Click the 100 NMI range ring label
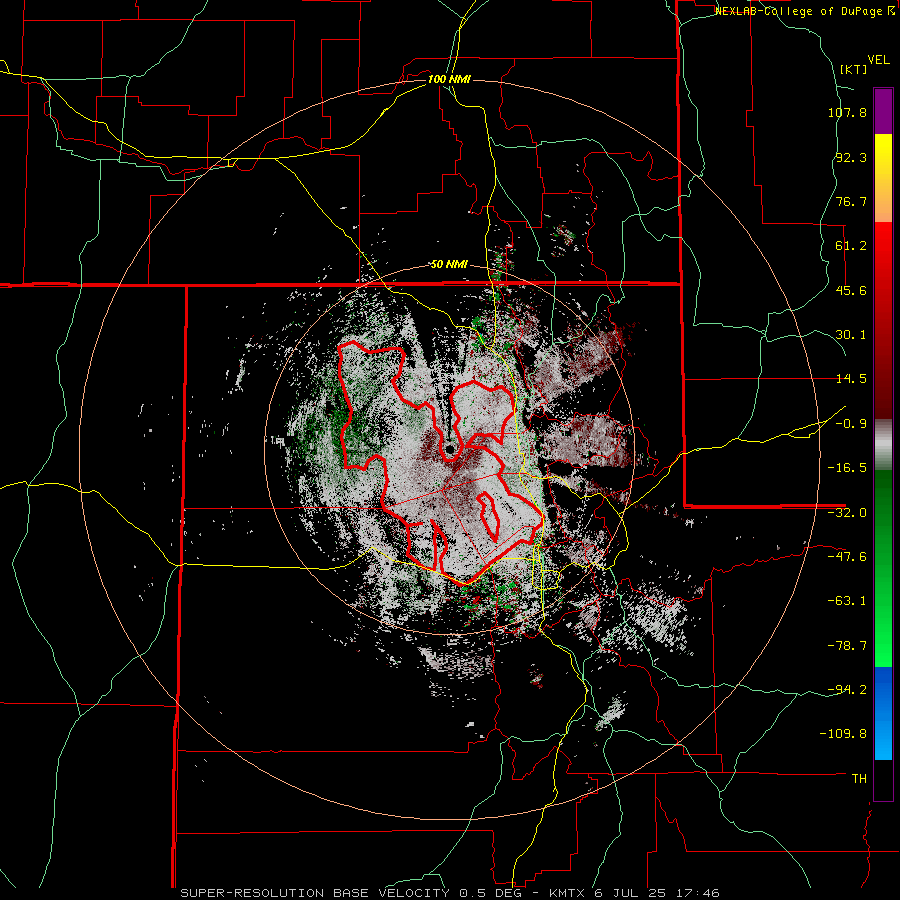This screenshot has width=900, height=900. coord(449,79)
